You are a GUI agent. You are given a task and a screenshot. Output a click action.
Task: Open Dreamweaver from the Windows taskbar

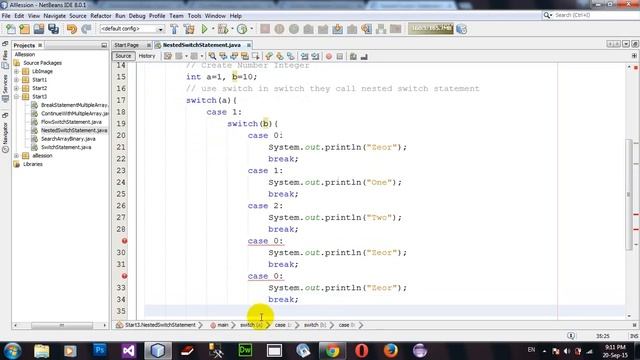245,351
